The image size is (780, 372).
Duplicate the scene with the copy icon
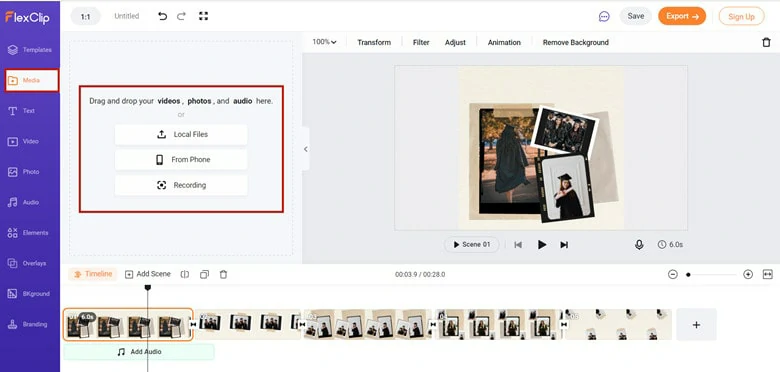coord(204,274)
